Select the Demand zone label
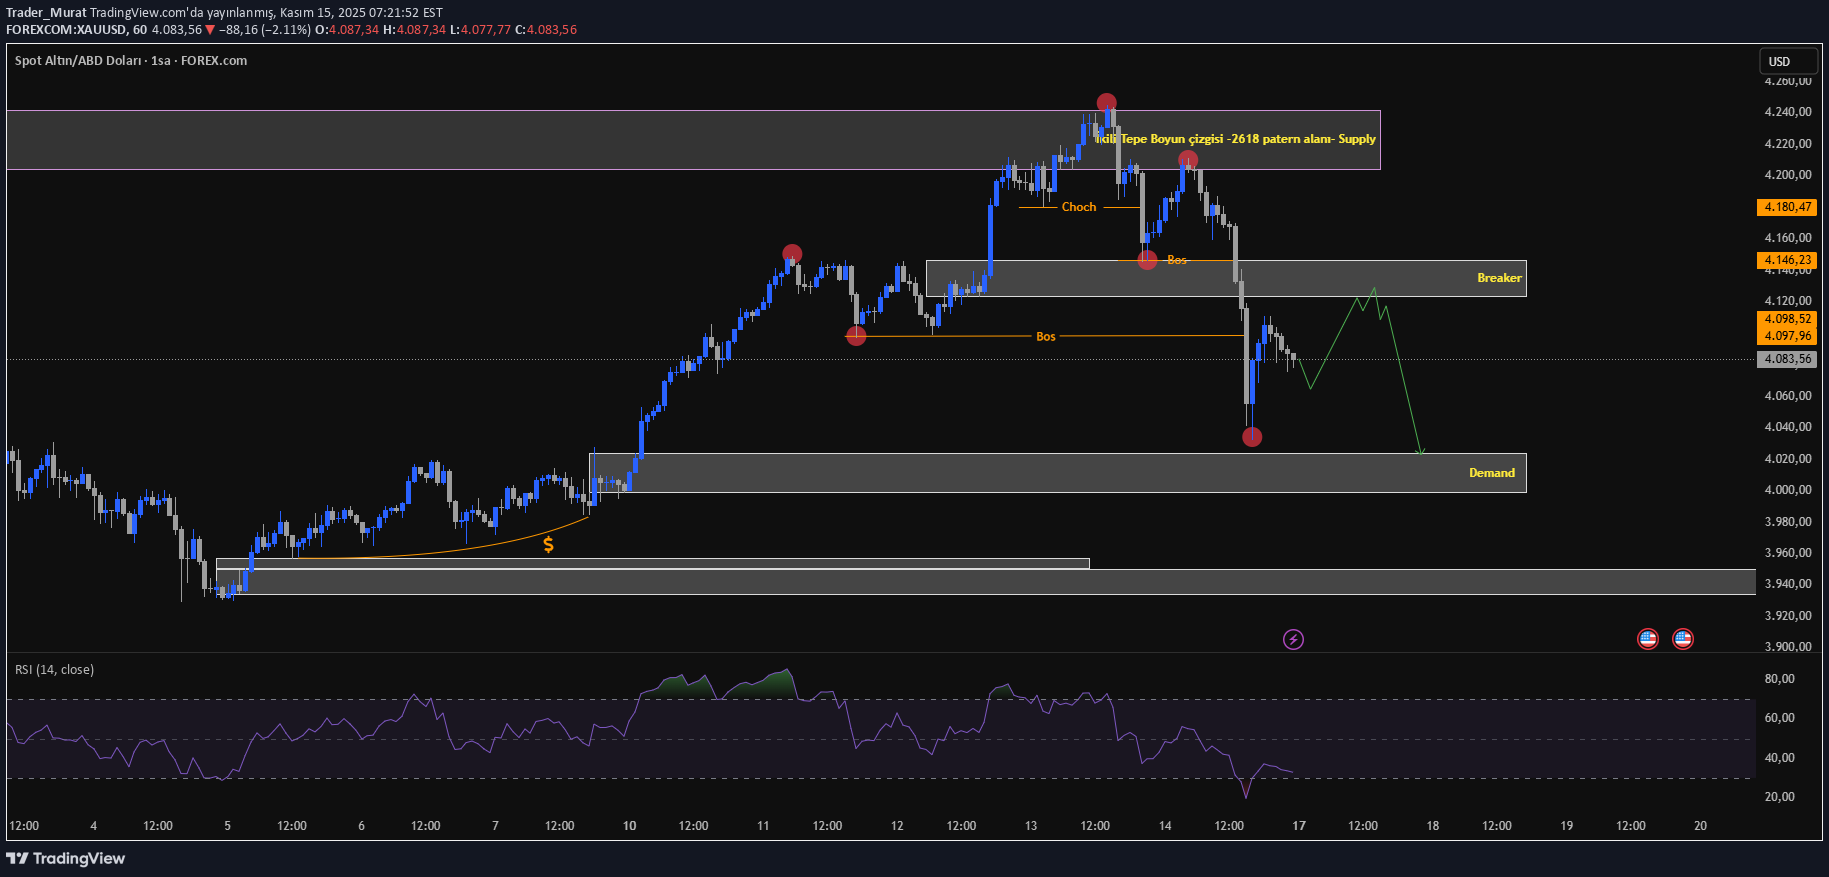The width and height of the screenshot is (1829, 877). 1492,473
